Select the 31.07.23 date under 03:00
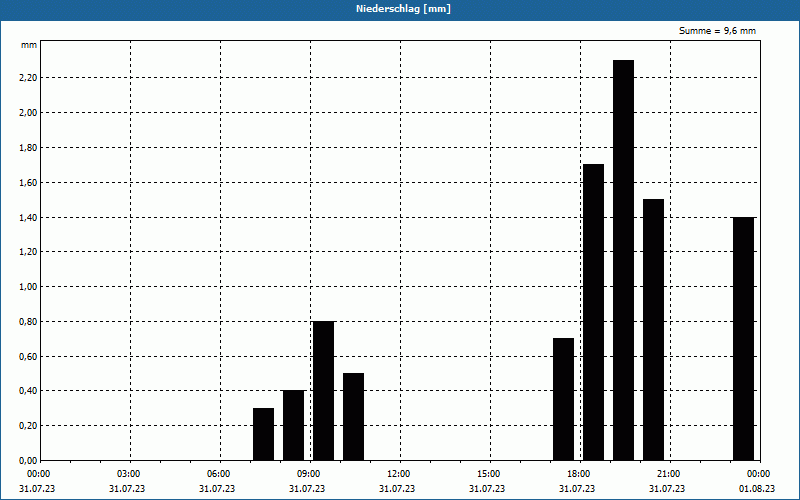 click(127, 488)
